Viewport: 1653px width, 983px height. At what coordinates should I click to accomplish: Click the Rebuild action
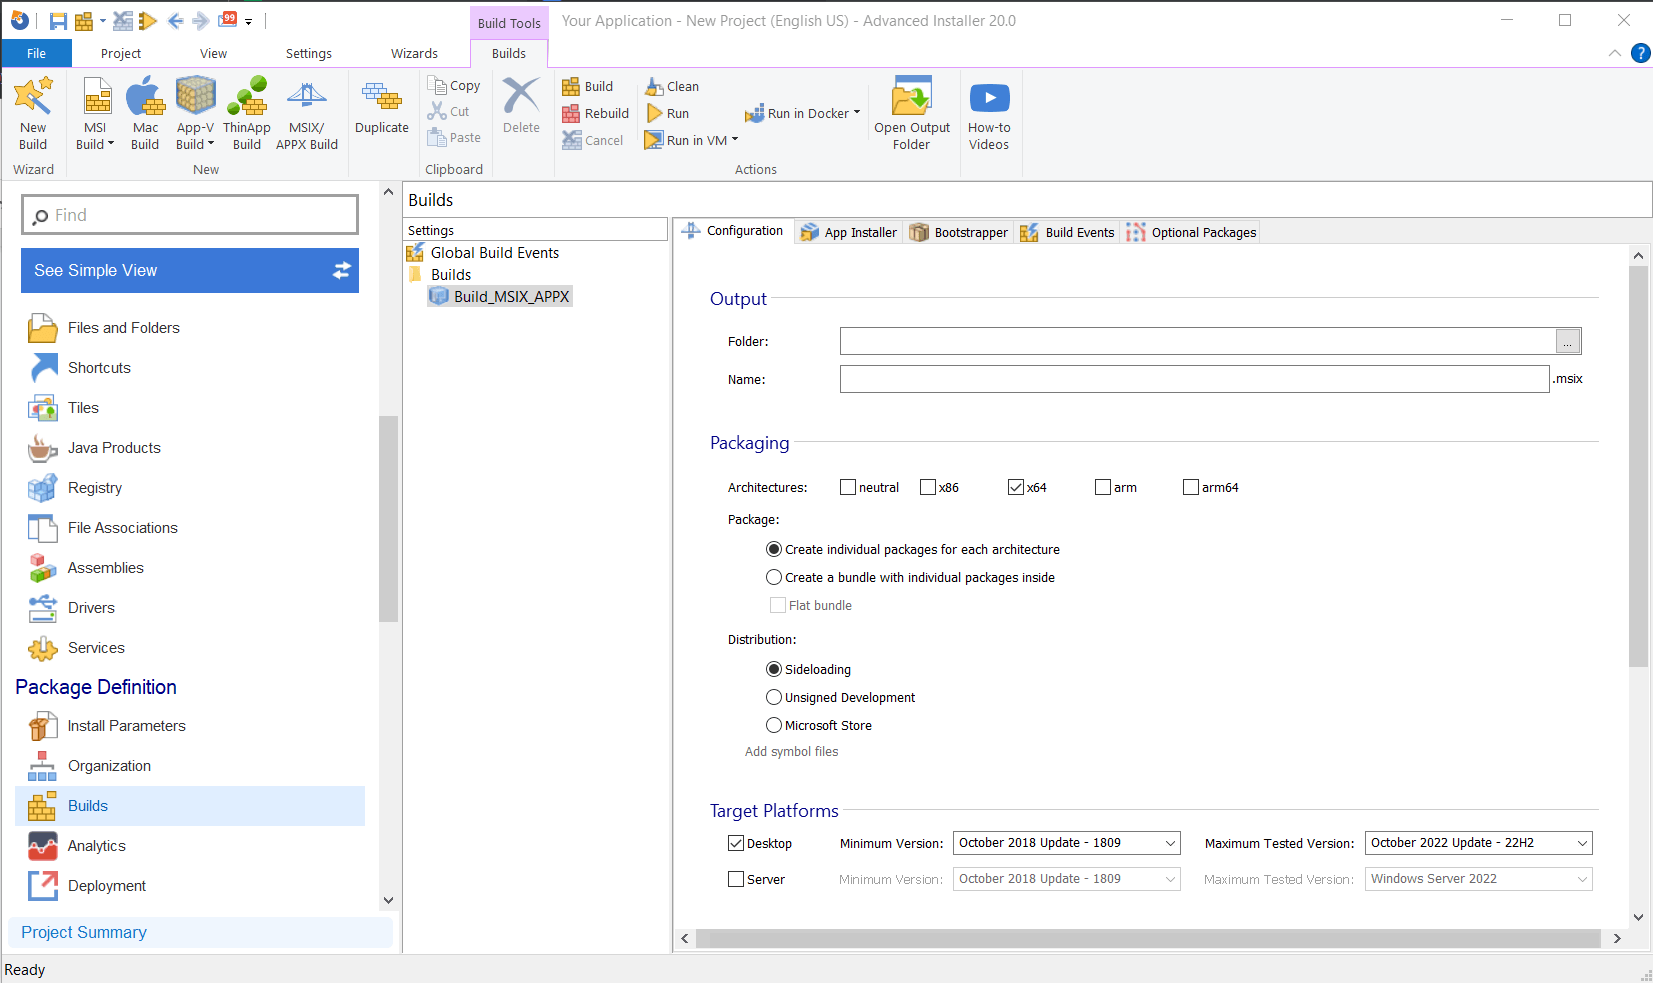[594, 113]
